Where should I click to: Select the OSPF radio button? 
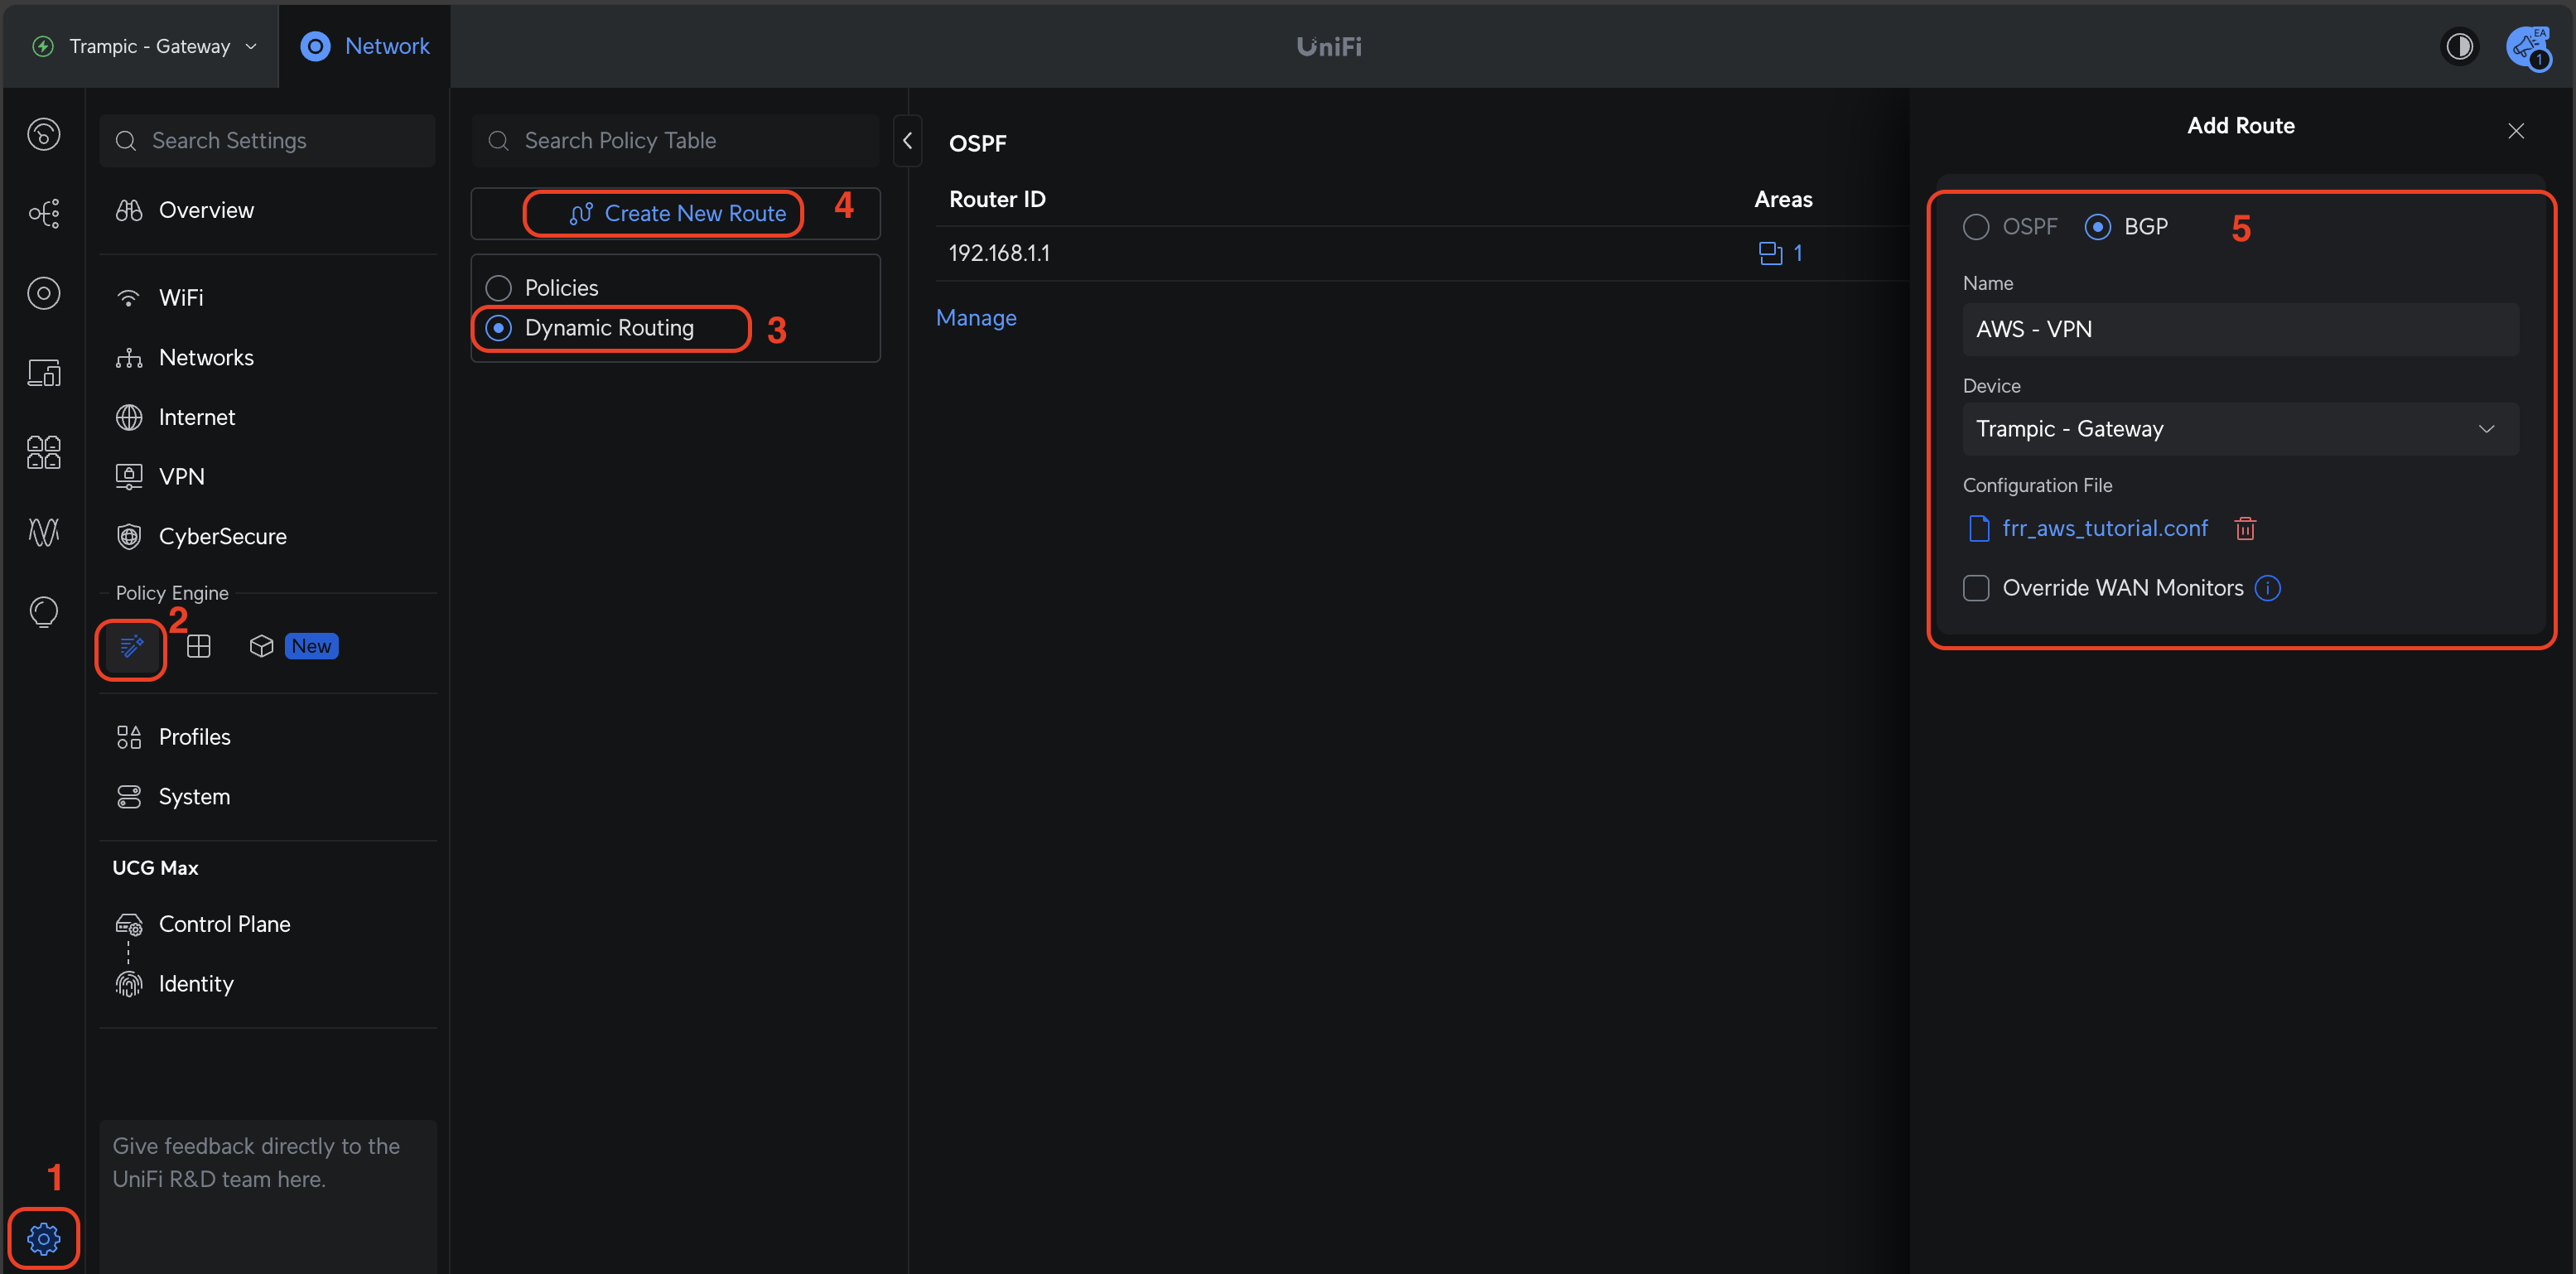[1976, 227]
